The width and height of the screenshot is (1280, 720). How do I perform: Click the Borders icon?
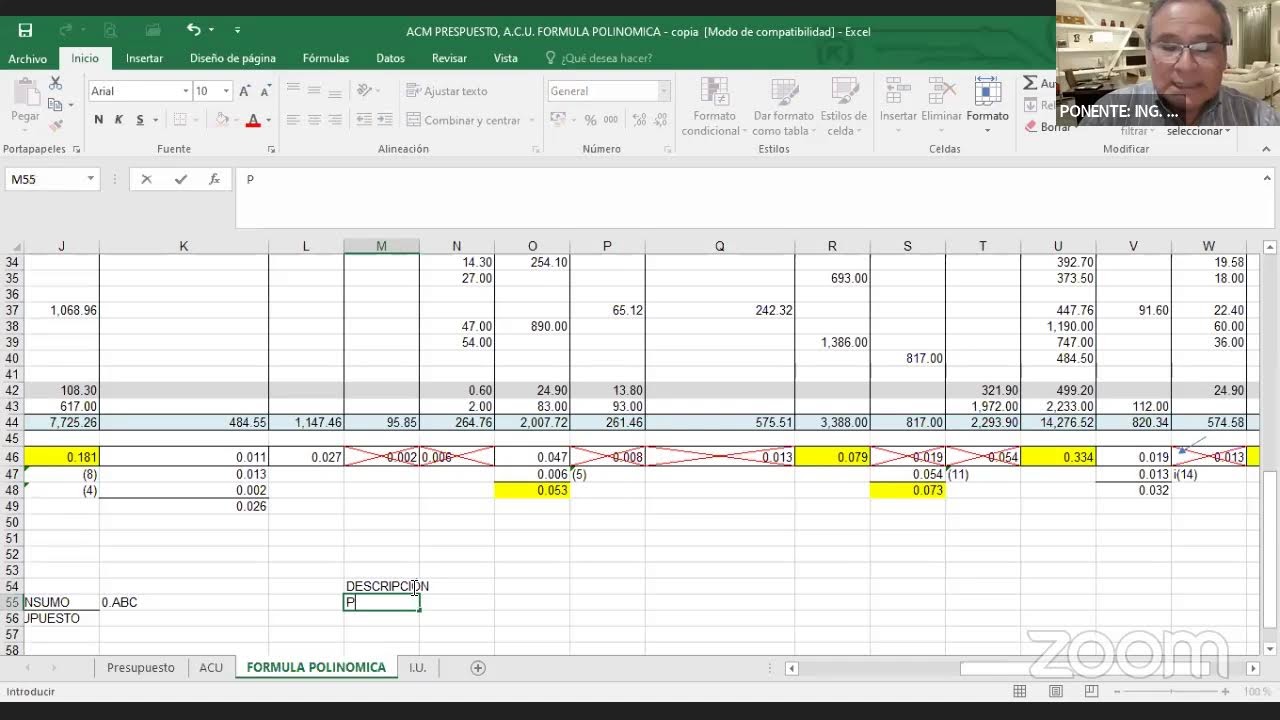coord(179,120)
